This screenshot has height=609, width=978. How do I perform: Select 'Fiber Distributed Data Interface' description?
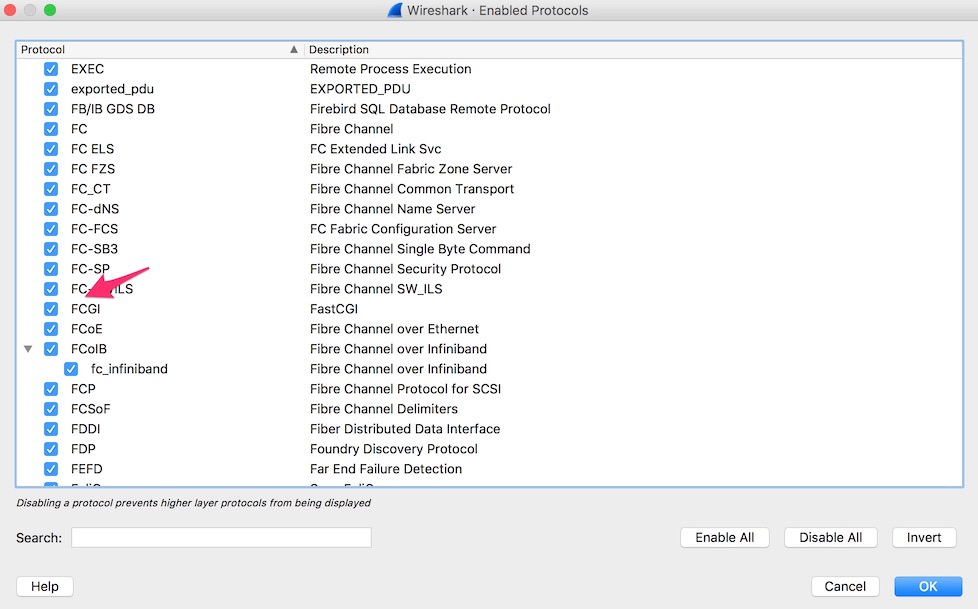[x=405, y=429]
